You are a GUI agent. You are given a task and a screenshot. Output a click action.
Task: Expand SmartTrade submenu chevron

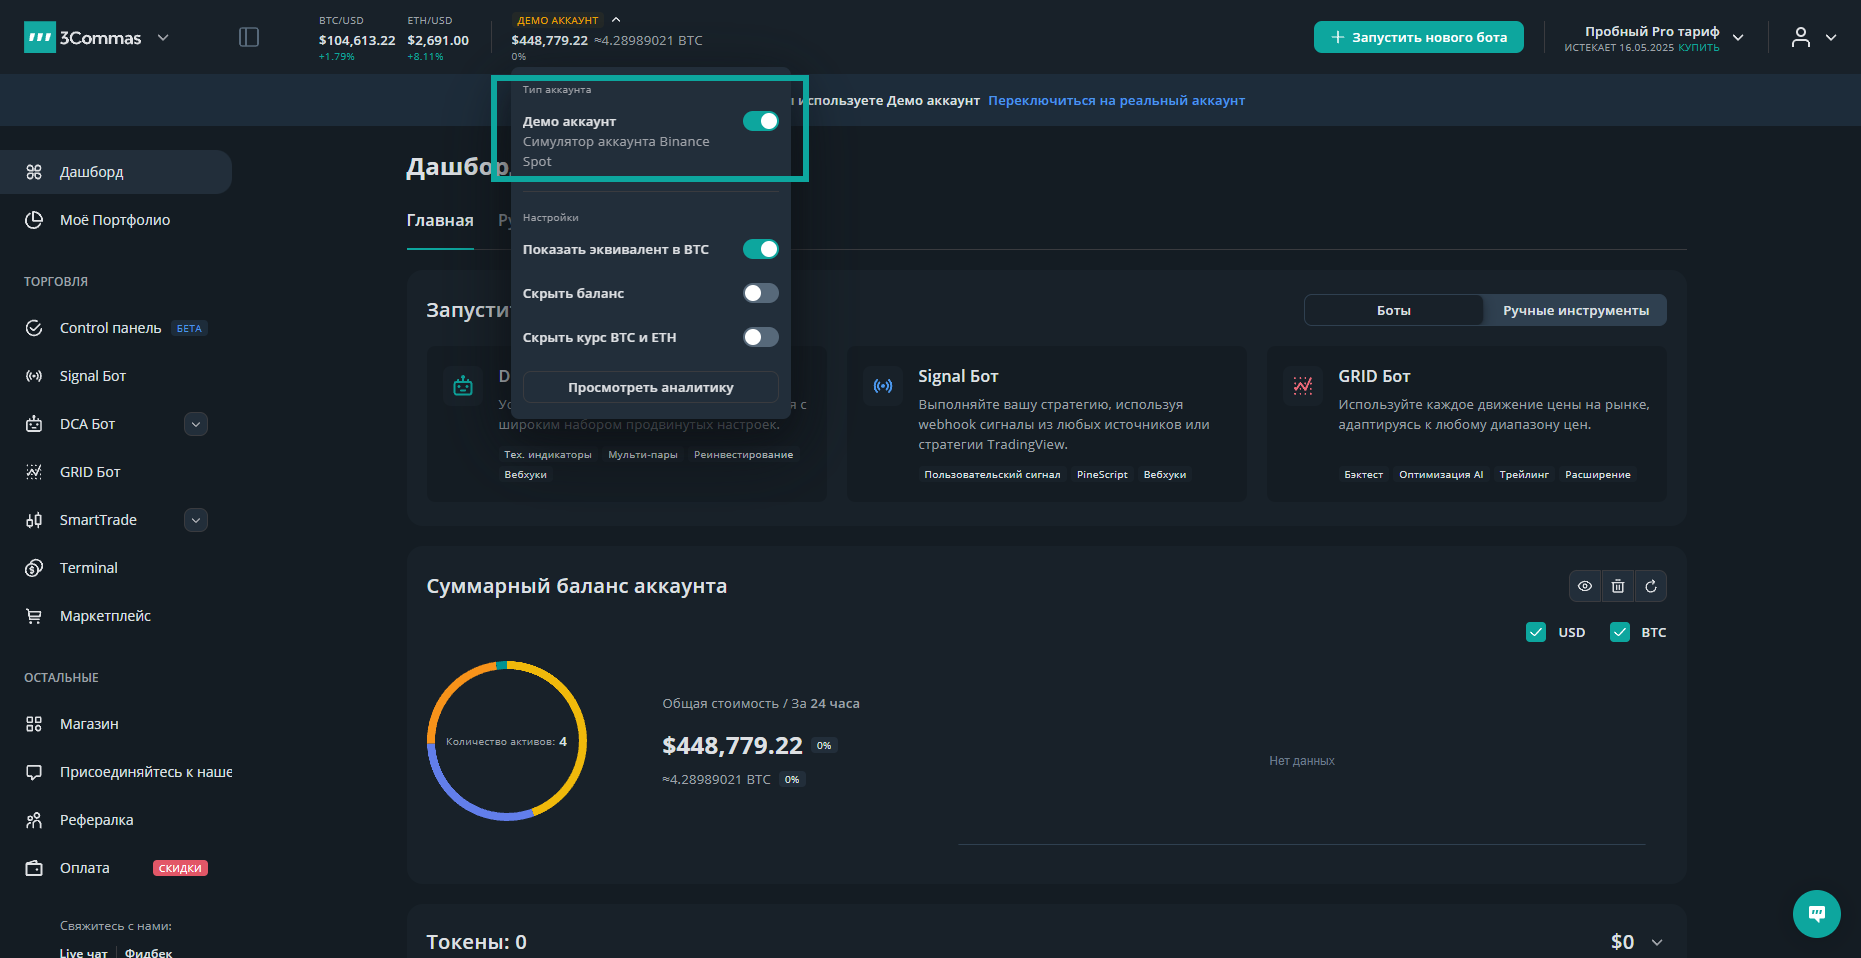[x=196, y=520]
